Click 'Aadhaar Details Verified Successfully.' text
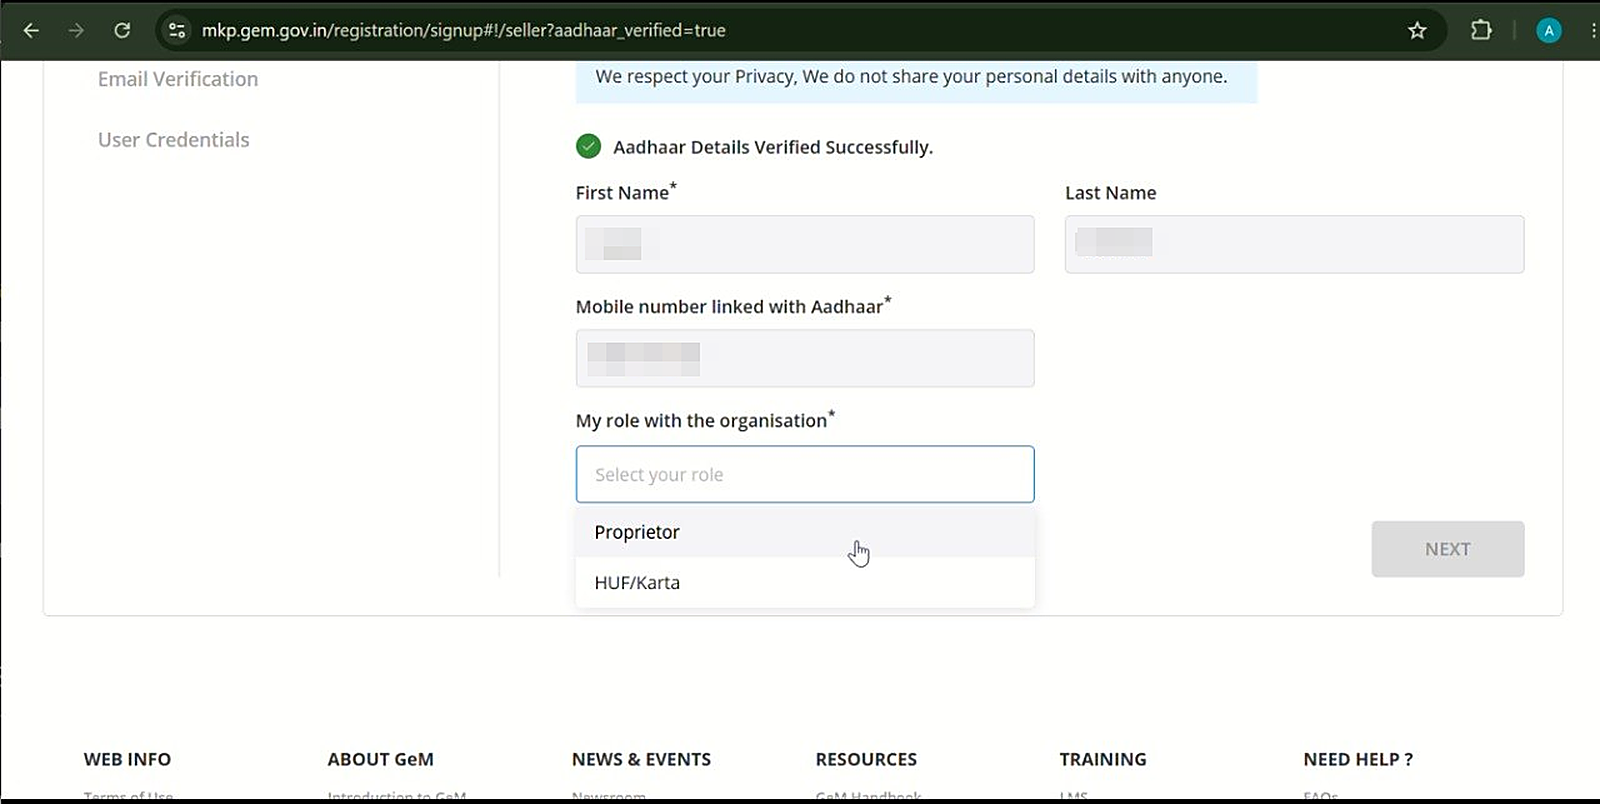Screen dimensions: 1600x804 (x=773, y=147)
